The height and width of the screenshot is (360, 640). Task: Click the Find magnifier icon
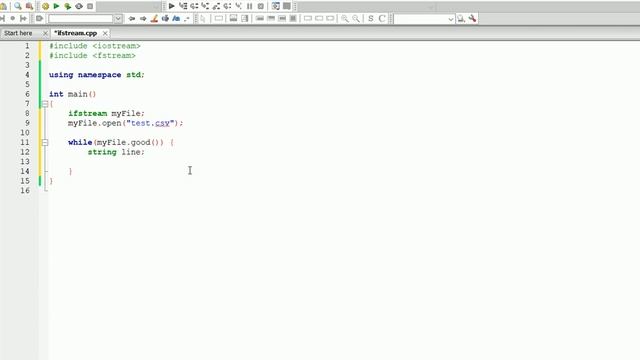tap(18, 6)
